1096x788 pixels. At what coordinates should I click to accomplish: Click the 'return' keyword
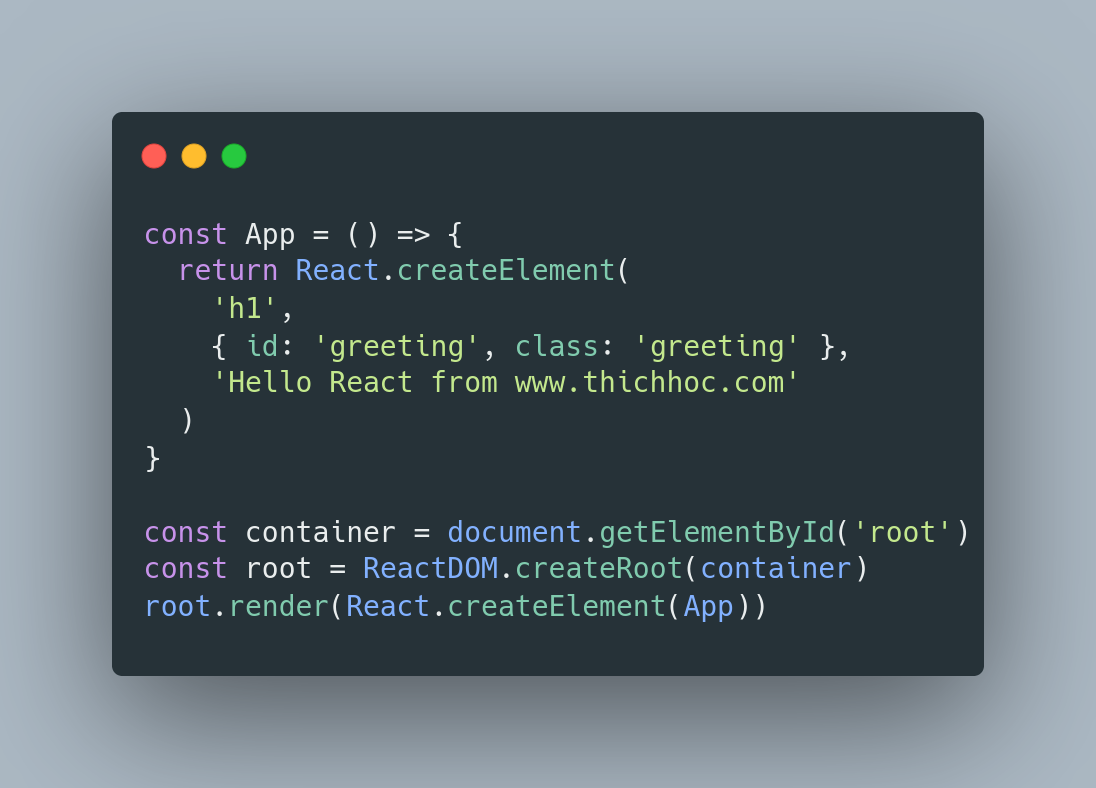pyautogui.click(x=228, y=271)
